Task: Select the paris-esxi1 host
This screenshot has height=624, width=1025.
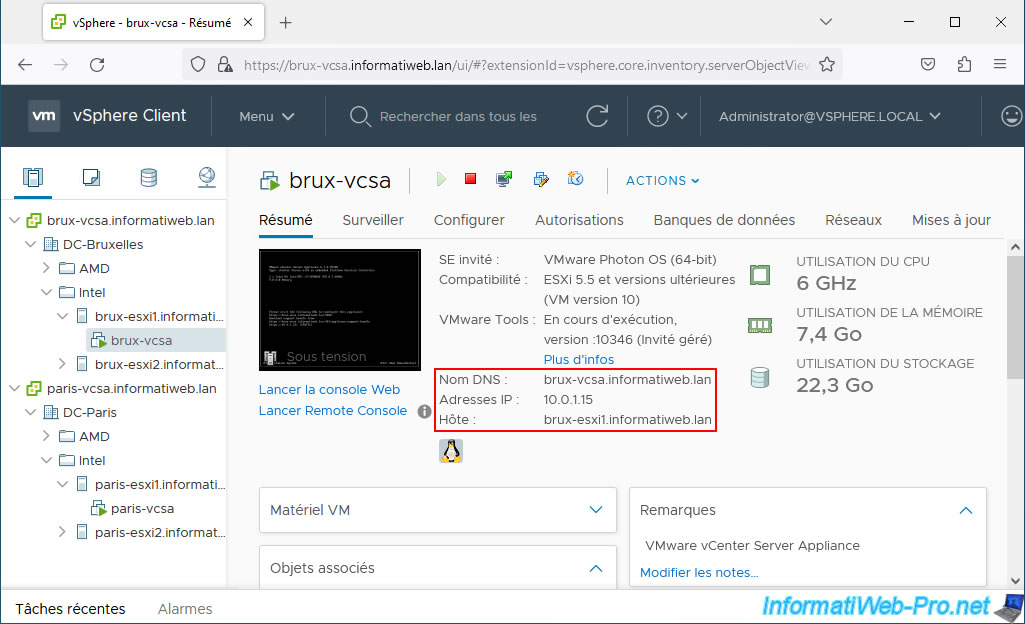Action: 159,484
